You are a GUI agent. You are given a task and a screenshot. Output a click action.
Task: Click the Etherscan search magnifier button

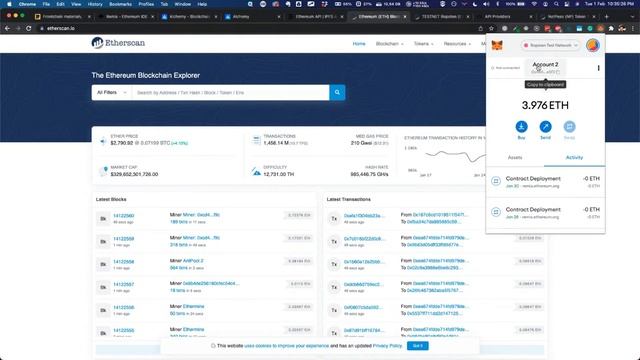337,92
